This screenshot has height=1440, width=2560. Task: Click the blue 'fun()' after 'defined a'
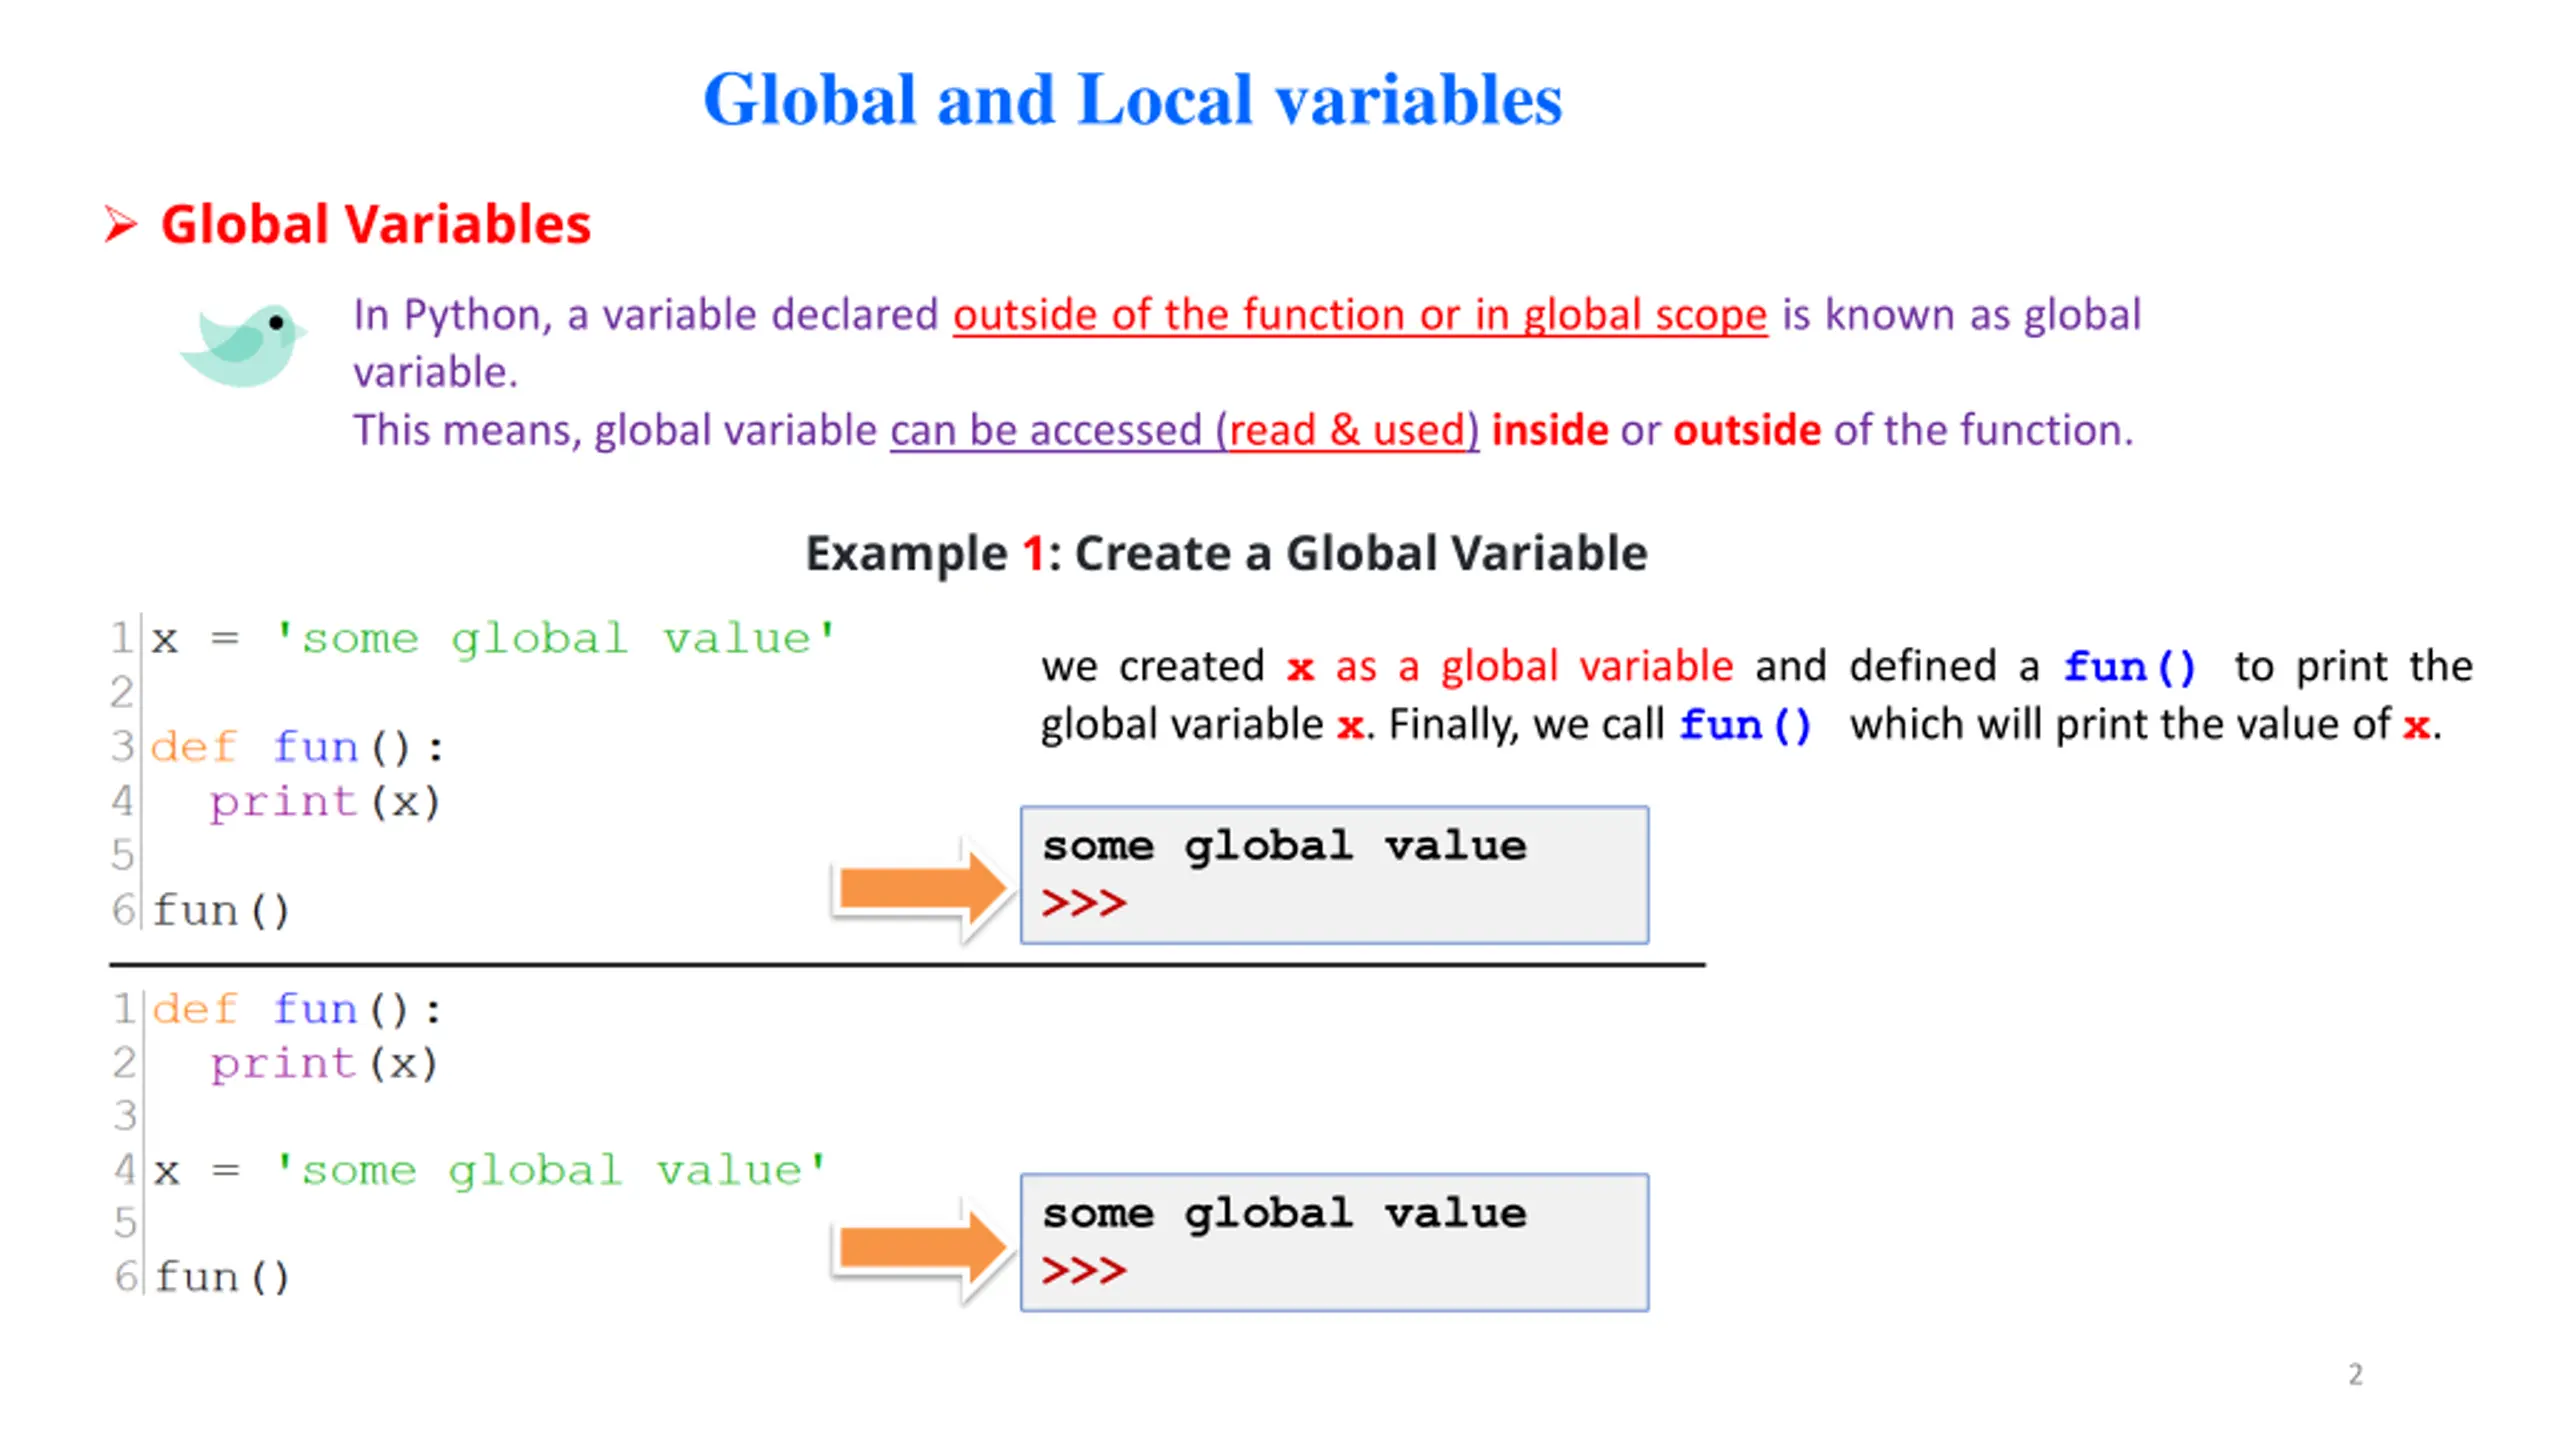(x=2130, y=667)
